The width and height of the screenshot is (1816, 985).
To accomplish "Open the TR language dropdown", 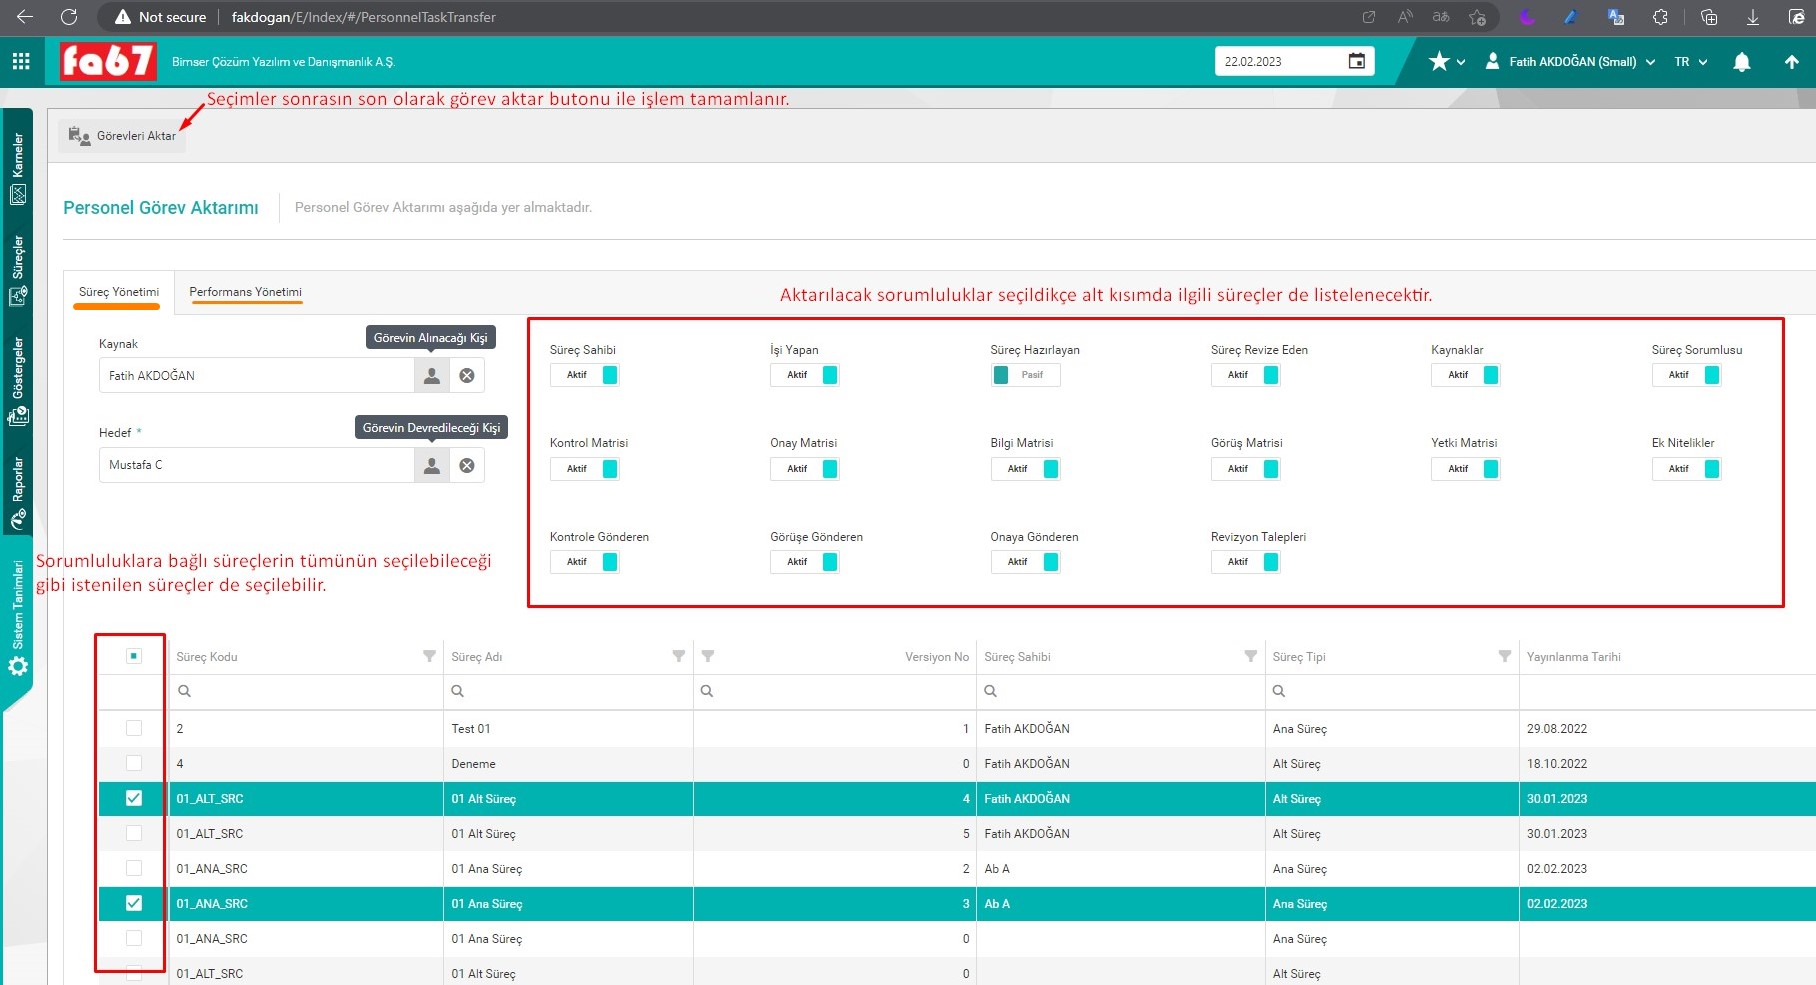I will click(1690, 62).
